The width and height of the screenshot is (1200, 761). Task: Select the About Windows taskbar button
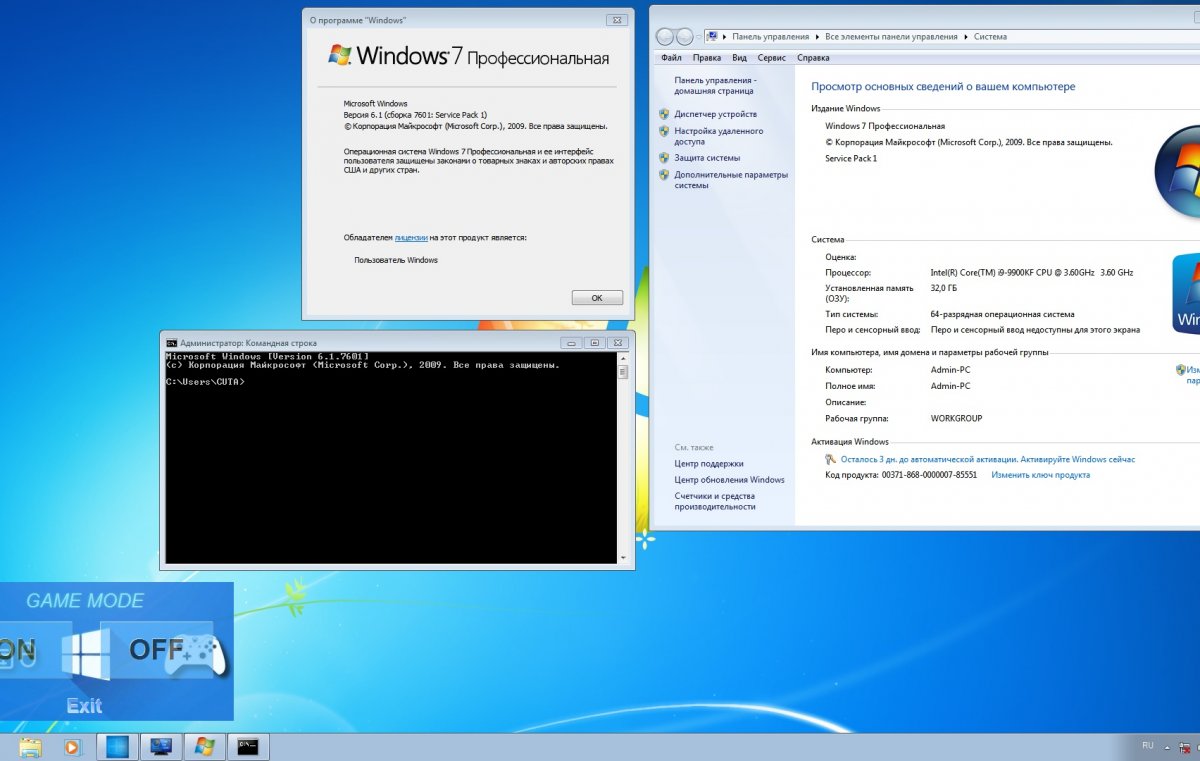(x=204, y=747)
